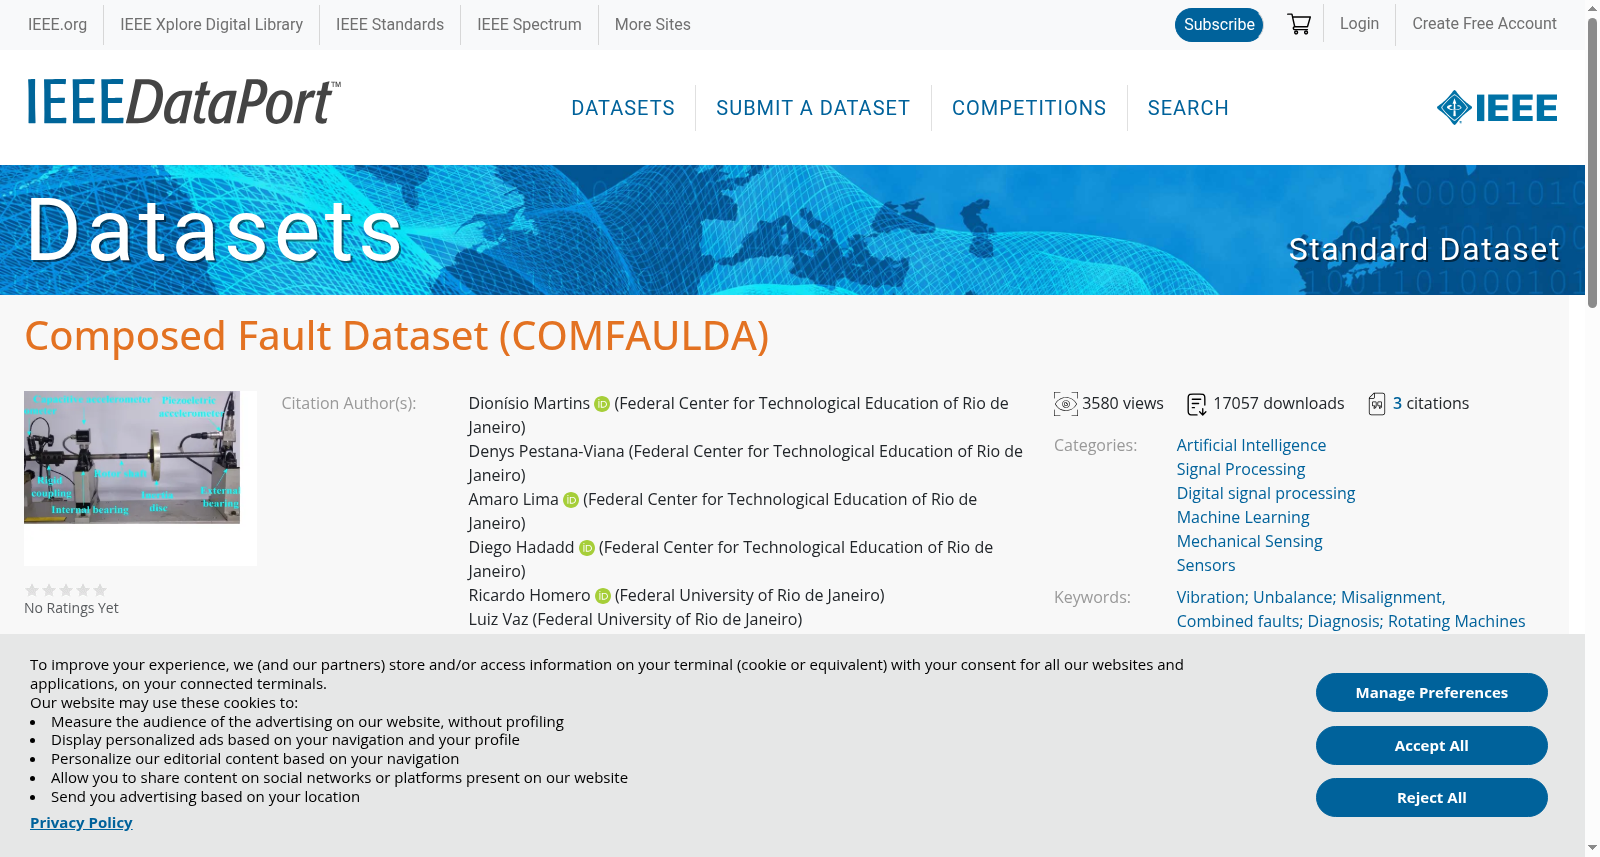
Task: Click the scrollbar down arrow
Action: point(1592,848)
